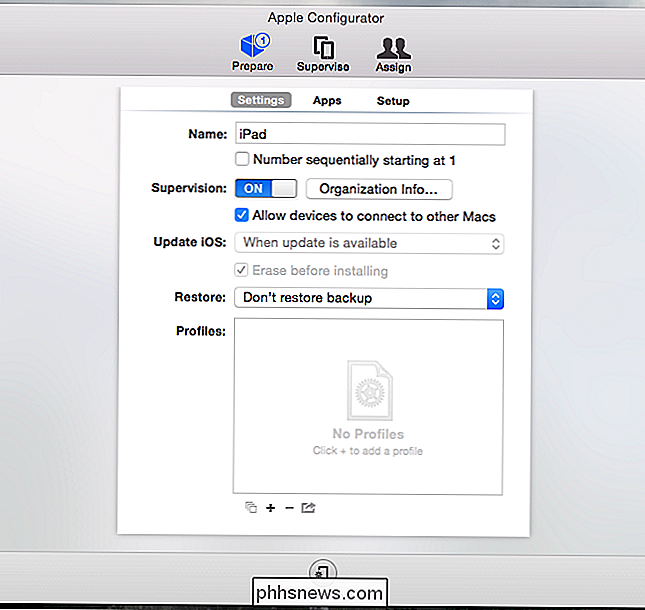The image size is (645, 610).
Task: Open the Restore backup dropdown
Action: click(369, 298)
